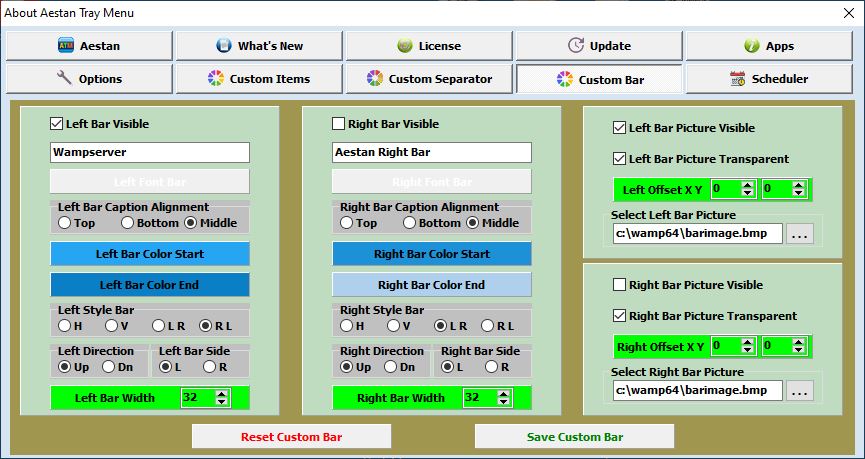This screenshot has width=865, height=459.
Task: Browse for the Left Bar Picture file
Action: [800, 234]
